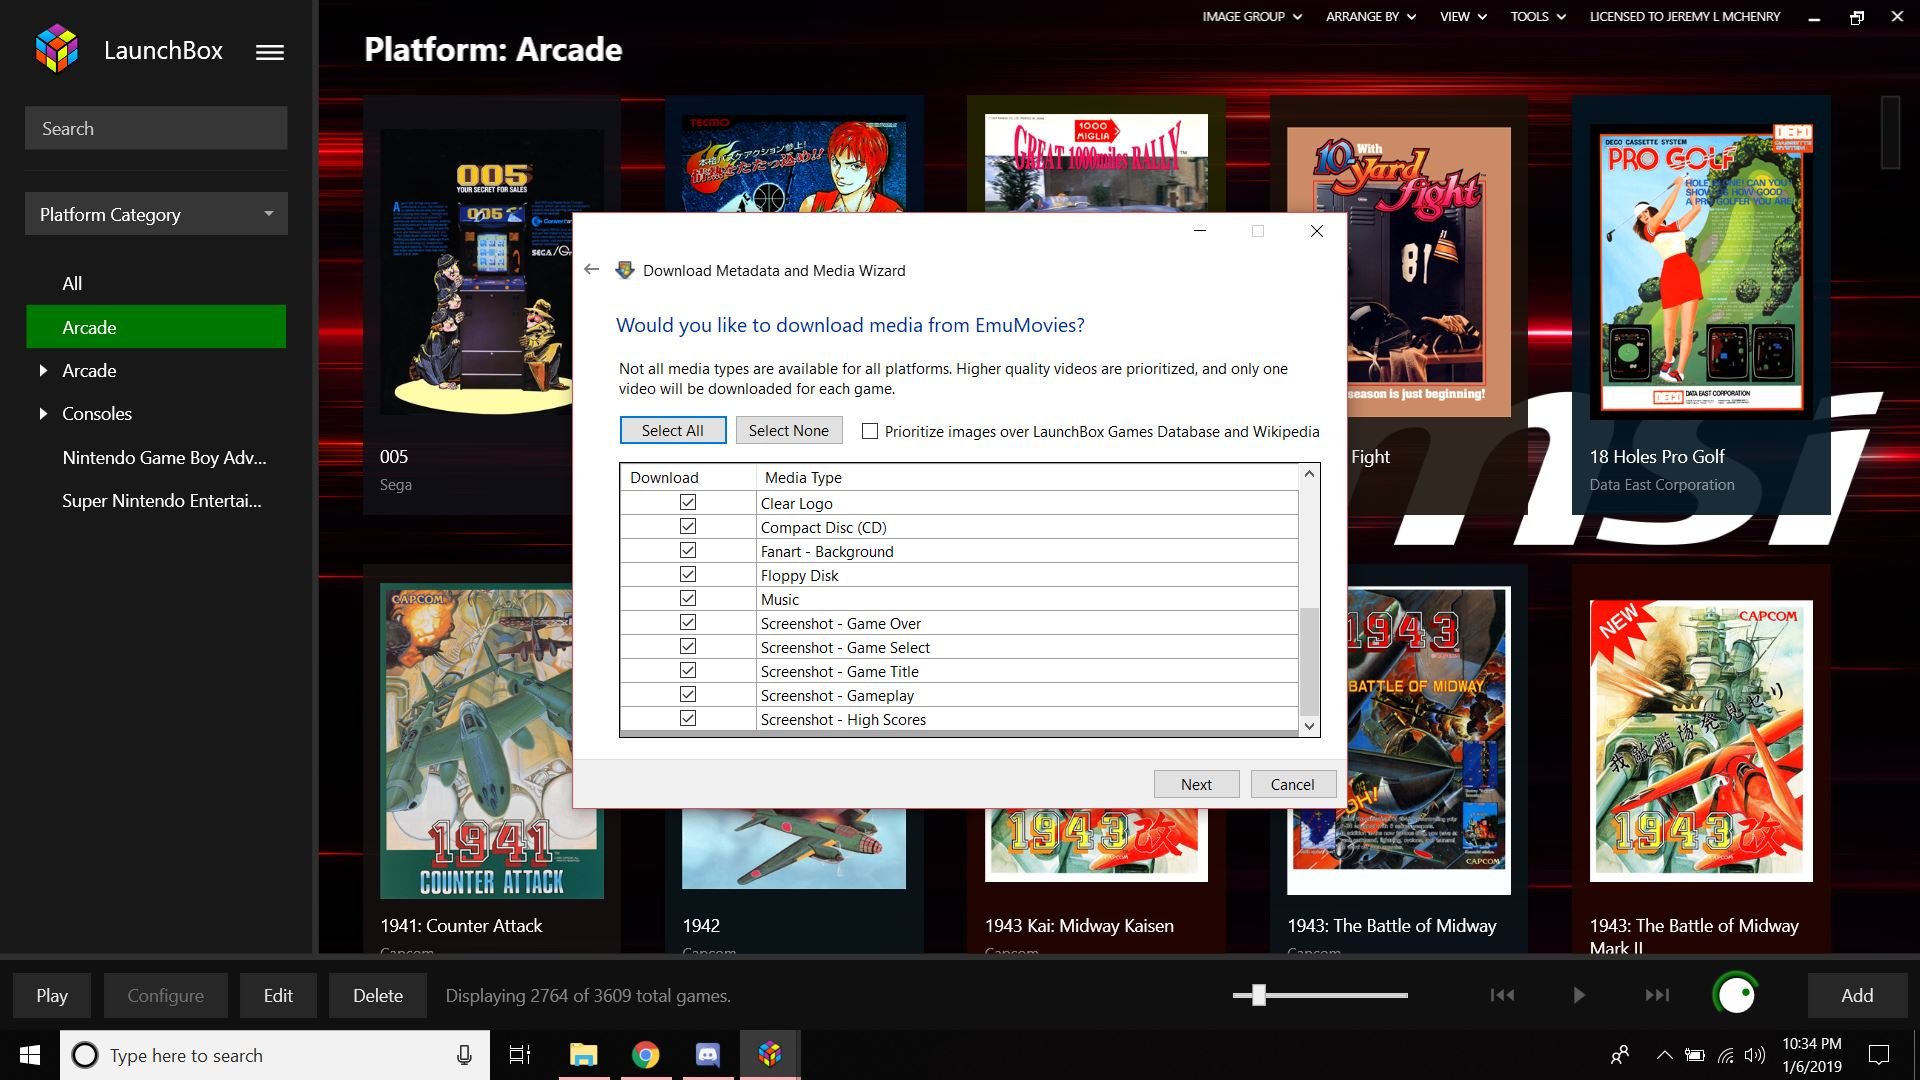Click the image size slider handle
Viewport: 1920px width, 1080px height.
(1259, 995)
